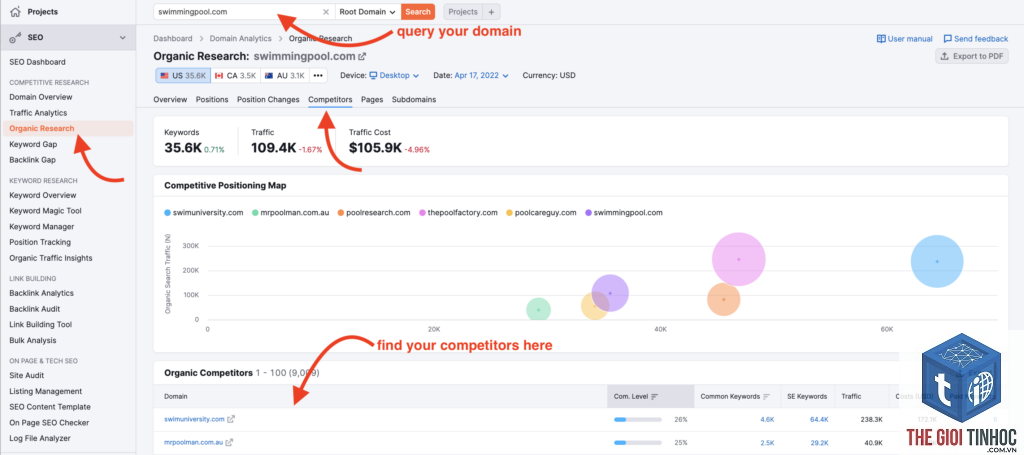
Task: Open Organic Traffic Insights in sidebar
Action: point(51,258)
